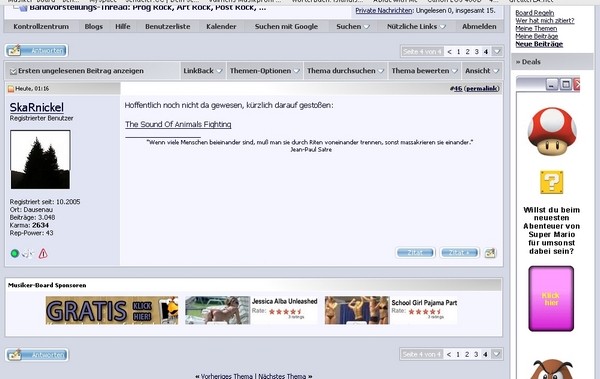Open the Kontrollzentrum menu item

click(41, 26)
